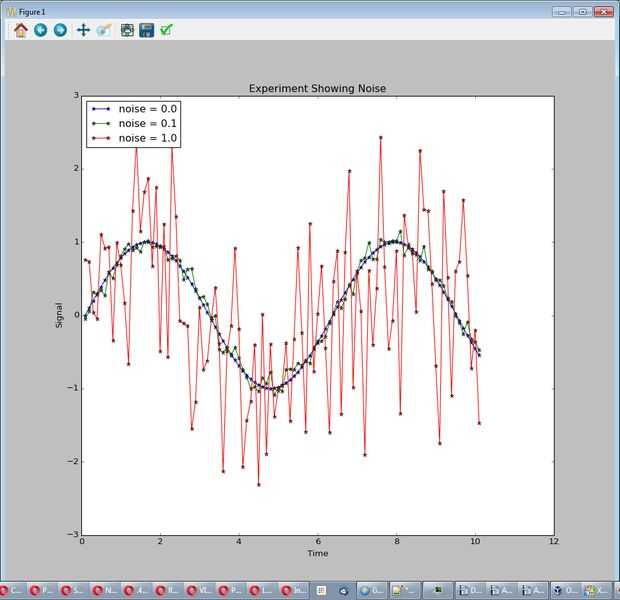Select the 'noise = 0.0' legend entry

(134, 109)
